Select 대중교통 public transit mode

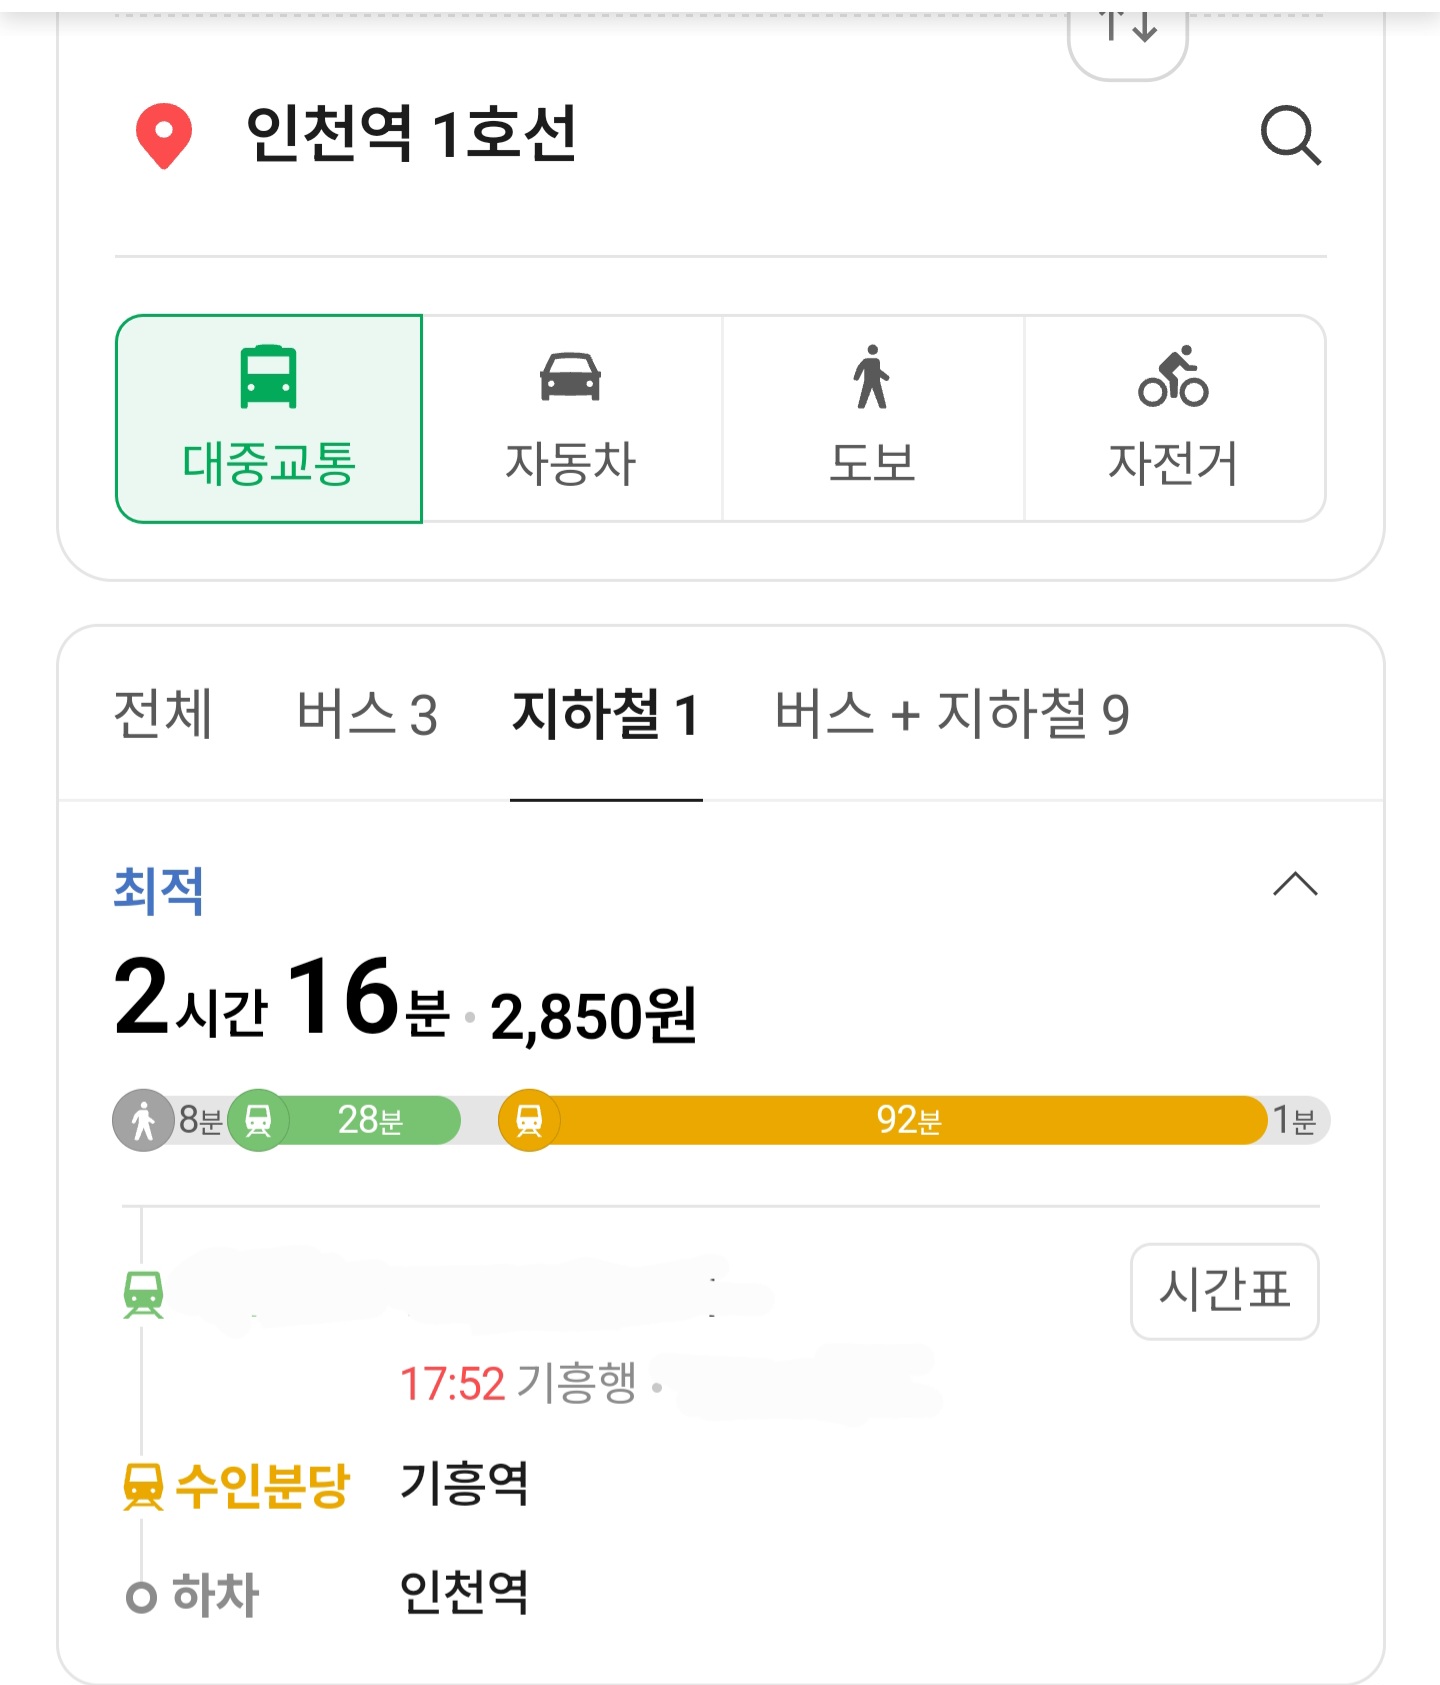pos(269,419)
